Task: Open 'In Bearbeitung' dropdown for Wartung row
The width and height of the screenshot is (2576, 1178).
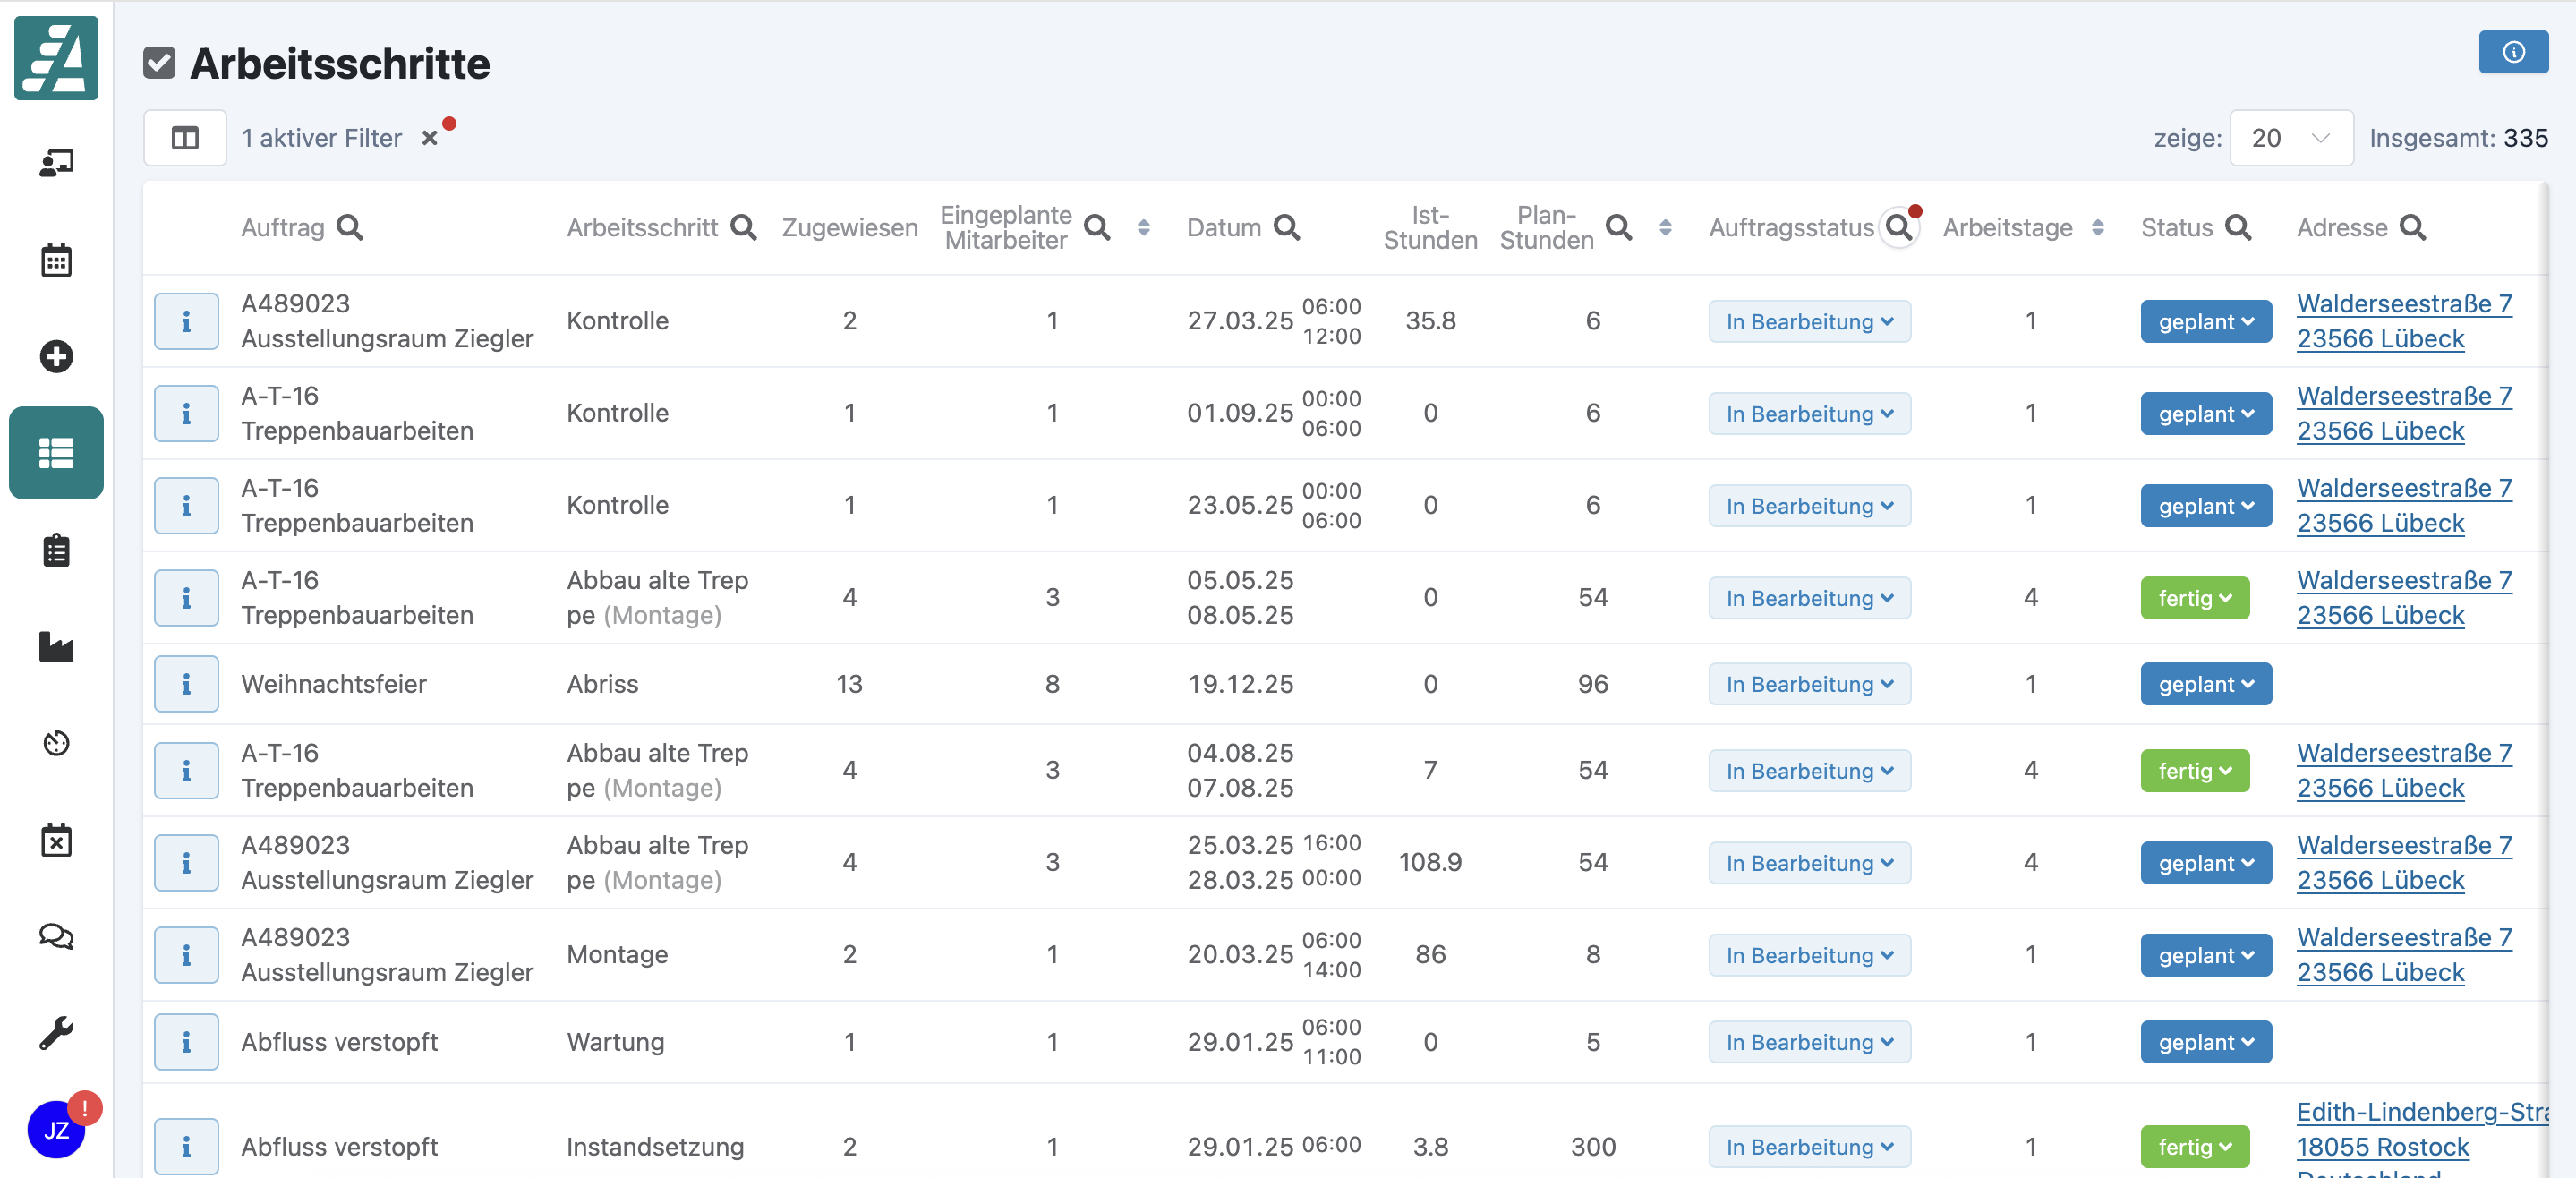Action: (1808, 1042)
